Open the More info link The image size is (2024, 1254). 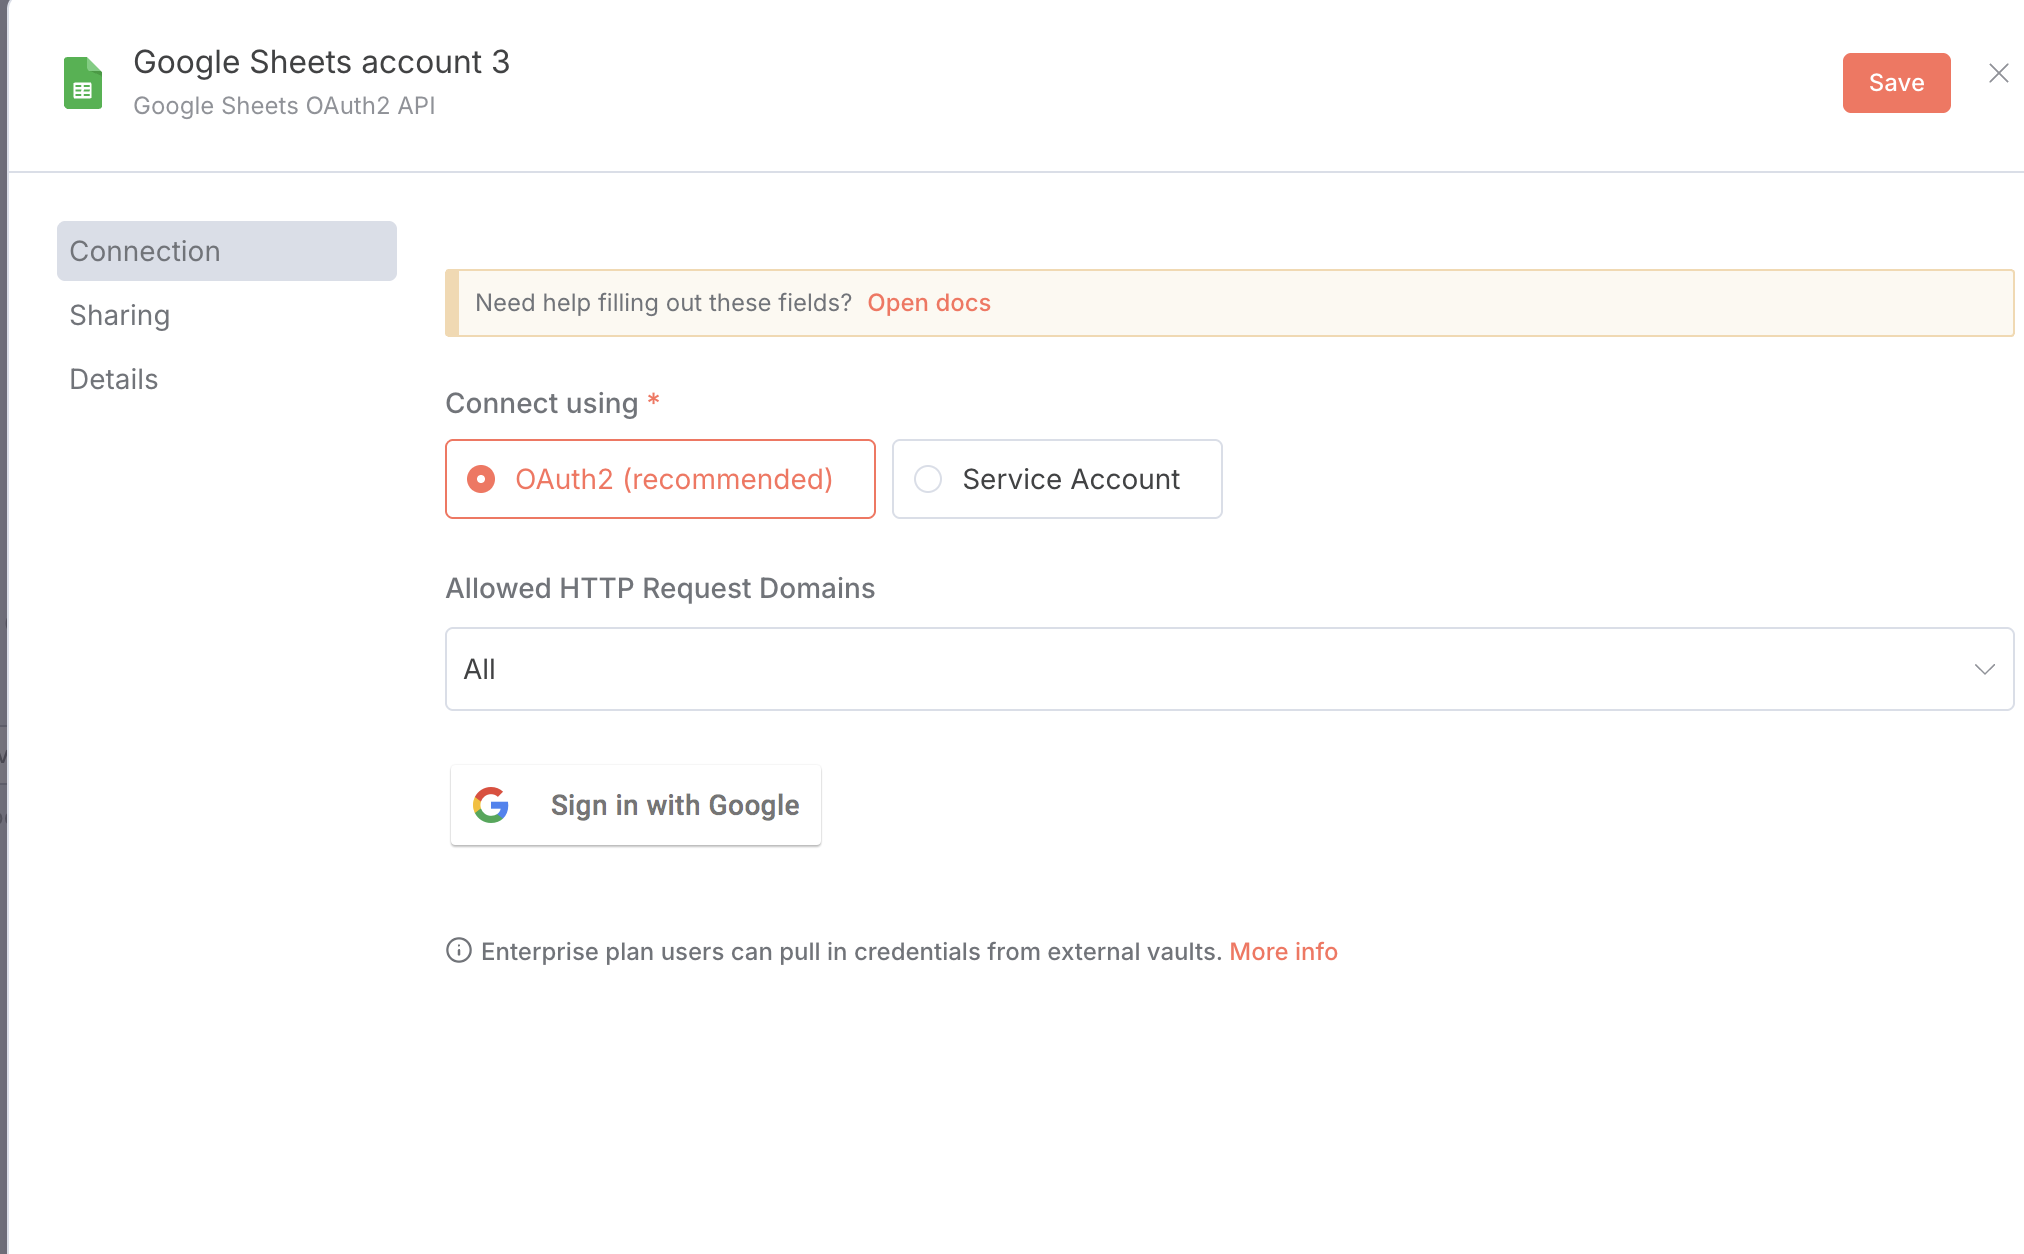pos(1283,951)
